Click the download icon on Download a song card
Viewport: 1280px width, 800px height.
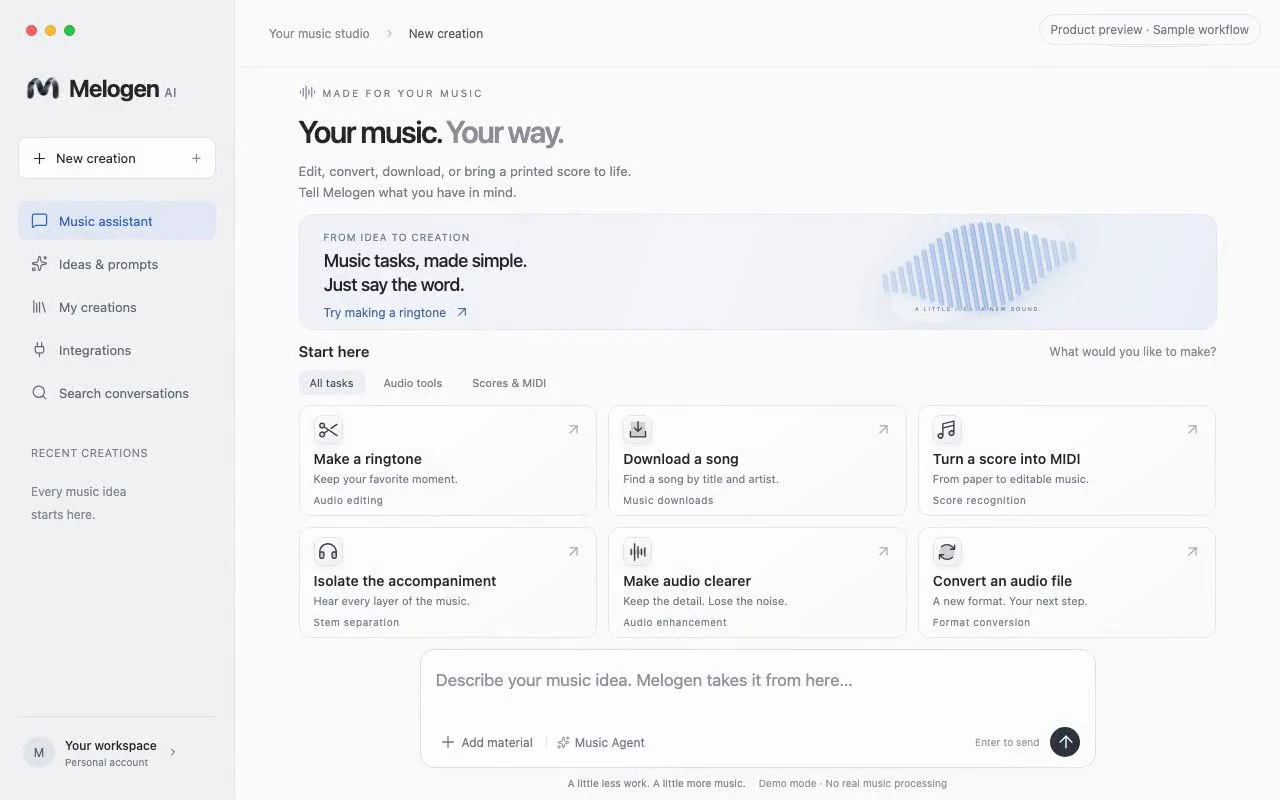[638, 430]
